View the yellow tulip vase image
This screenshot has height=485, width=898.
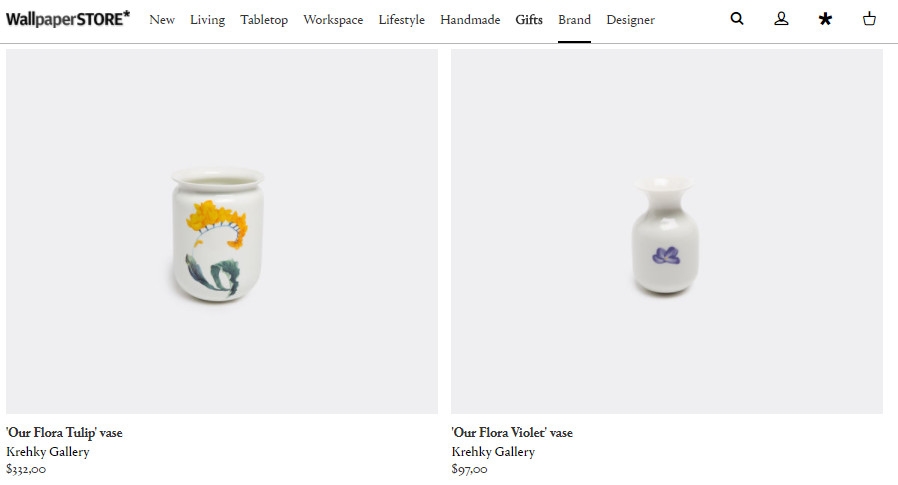[222, 231]
